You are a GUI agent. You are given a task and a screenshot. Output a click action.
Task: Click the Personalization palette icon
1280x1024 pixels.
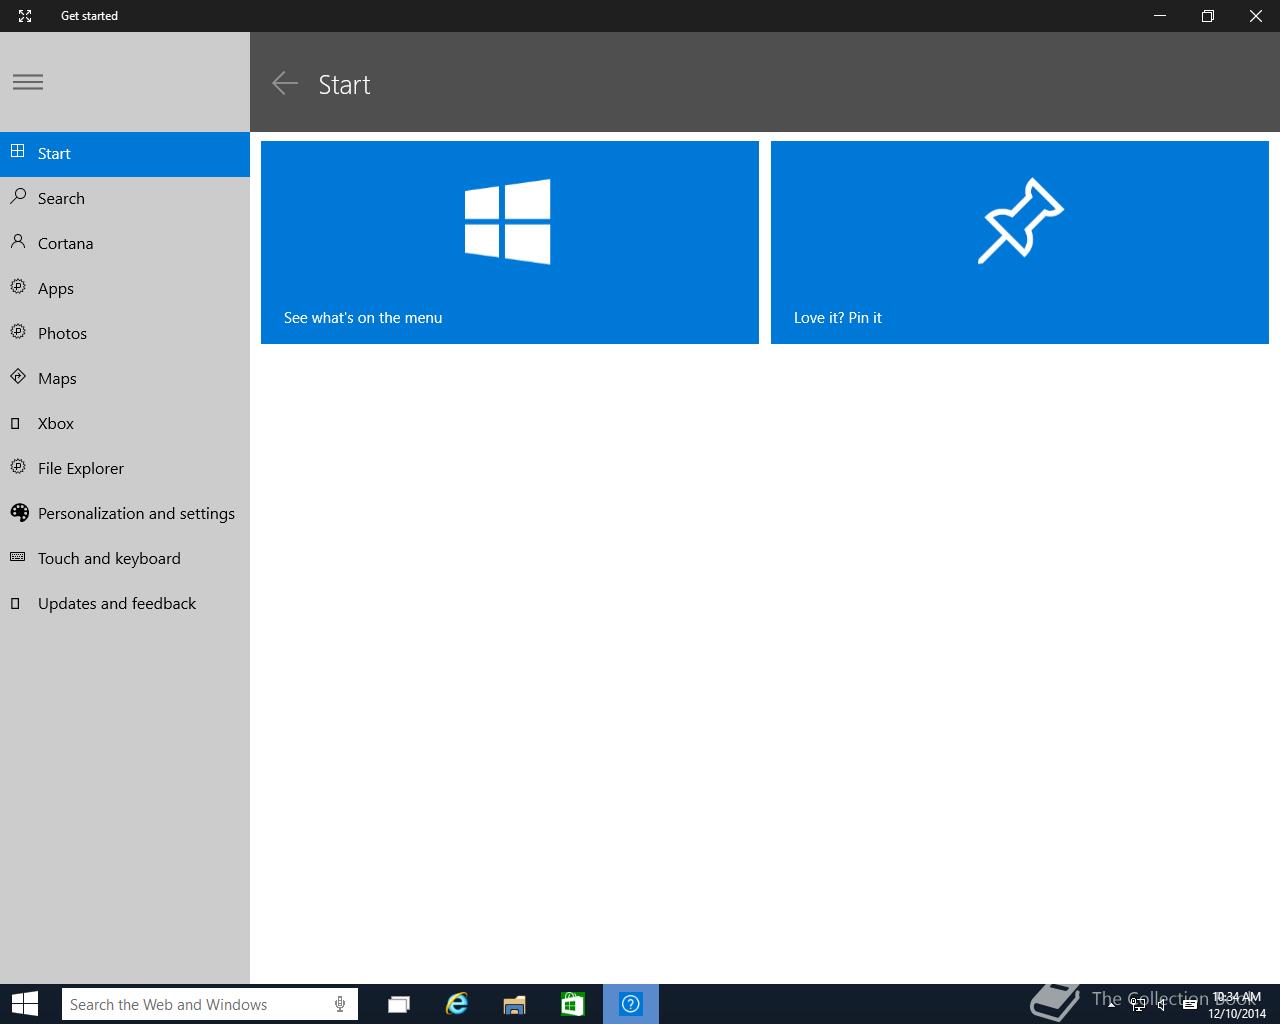19,512
